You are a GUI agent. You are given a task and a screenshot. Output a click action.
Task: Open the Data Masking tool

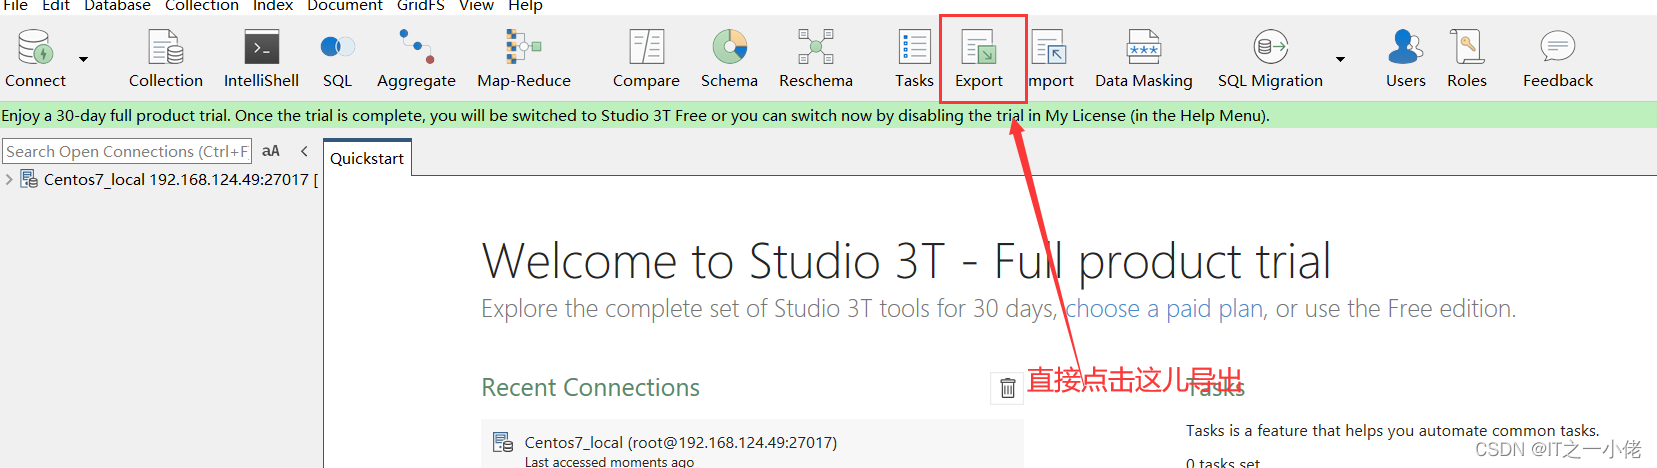tap(1144, 58)
